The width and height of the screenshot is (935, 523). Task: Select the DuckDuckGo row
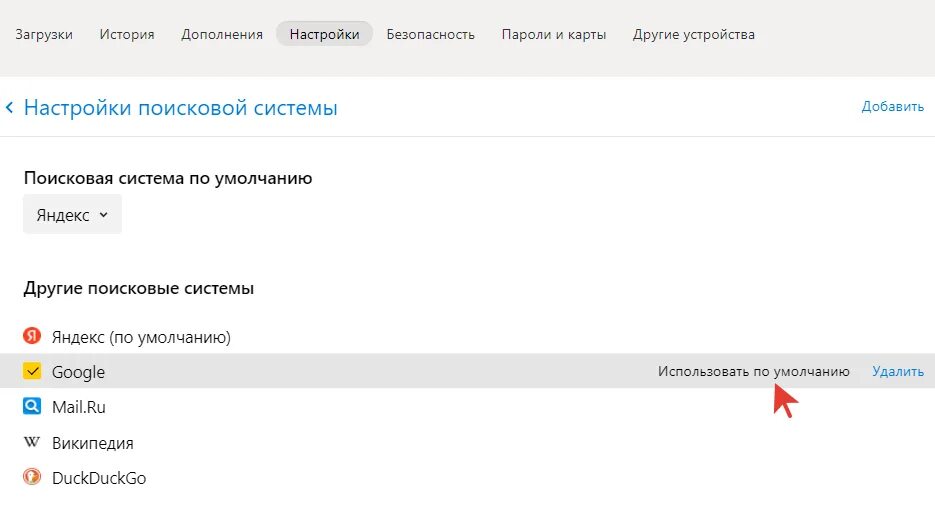[x=468, y=478]
